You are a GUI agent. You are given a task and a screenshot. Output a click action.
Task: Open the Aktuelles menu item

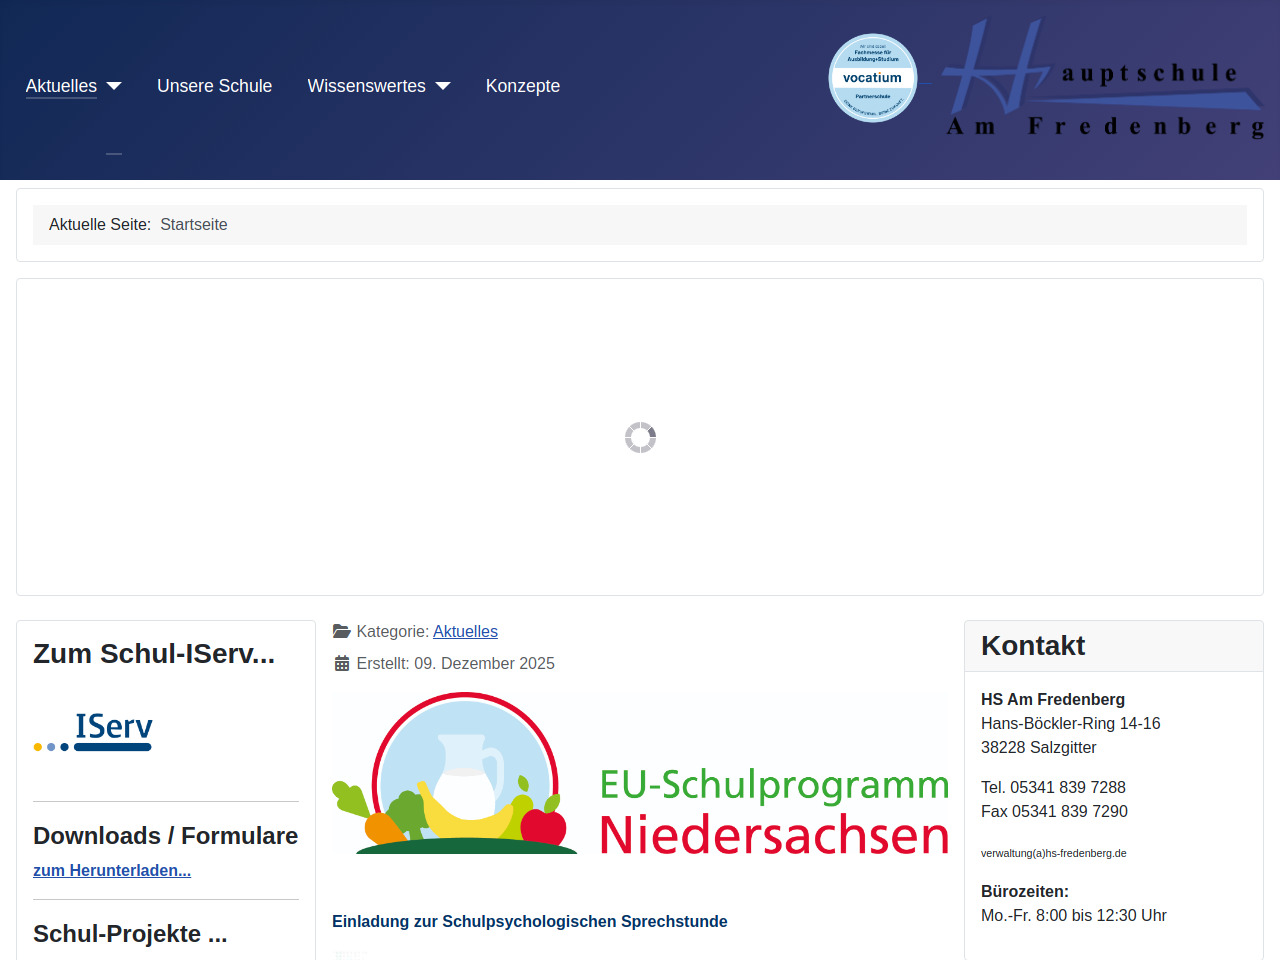pyautogui.click(x=61, y=86)
